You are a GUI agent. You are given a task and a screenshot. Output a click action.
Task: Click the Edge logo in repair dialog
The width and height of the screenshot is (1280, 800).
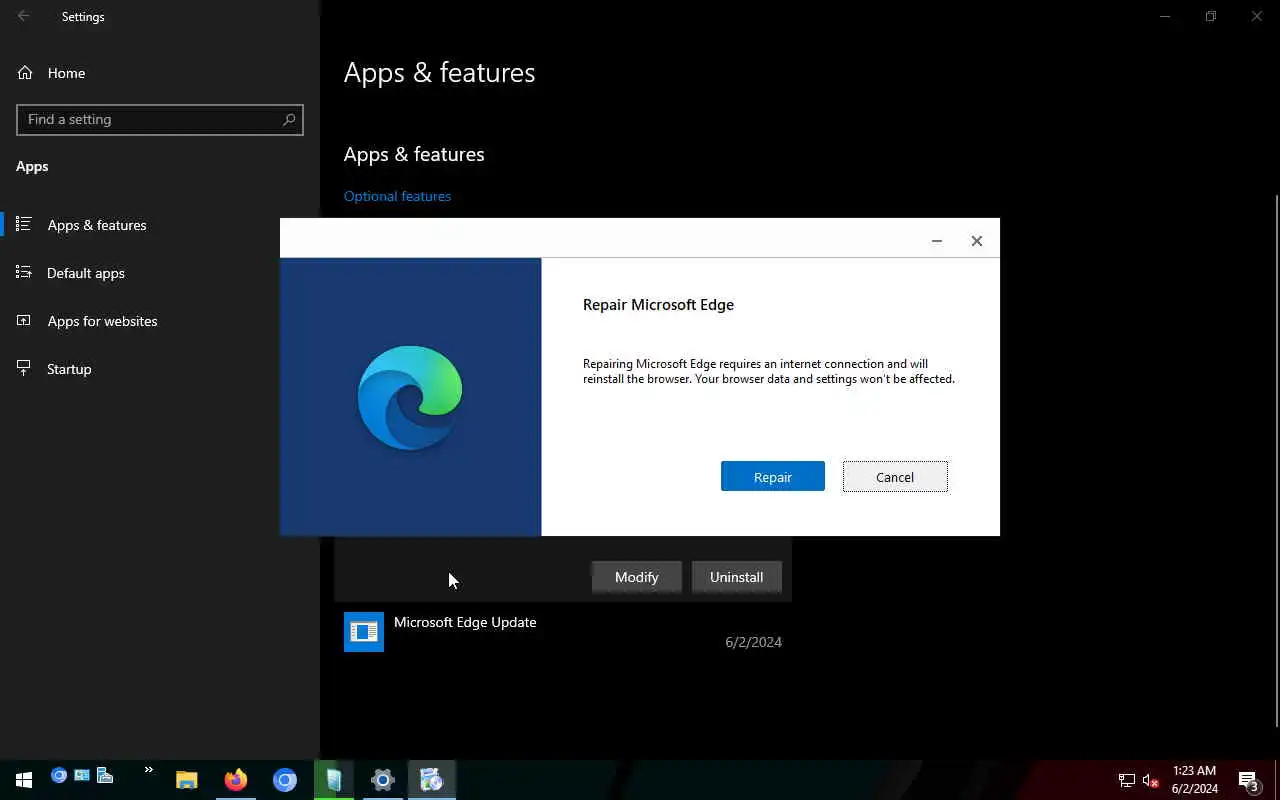(410, 397)
